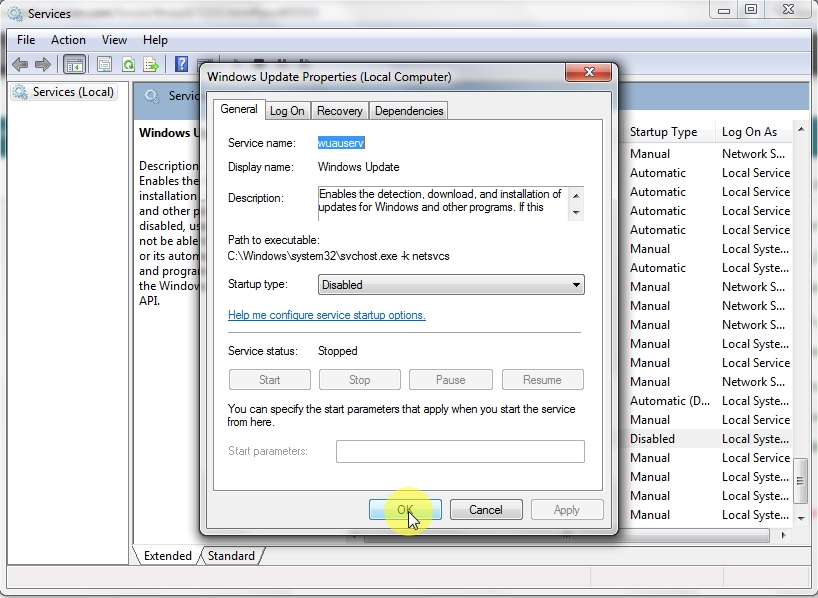Screen dimensions: 818x598
Task: Open the Action menu
Action: point(68,40)
